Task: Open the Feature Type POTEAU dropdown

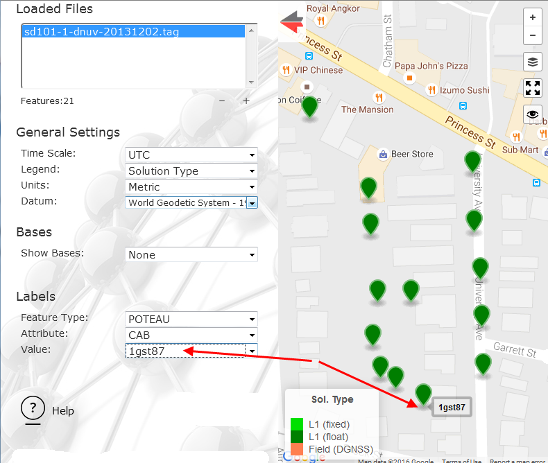Action: coord(191,319)
